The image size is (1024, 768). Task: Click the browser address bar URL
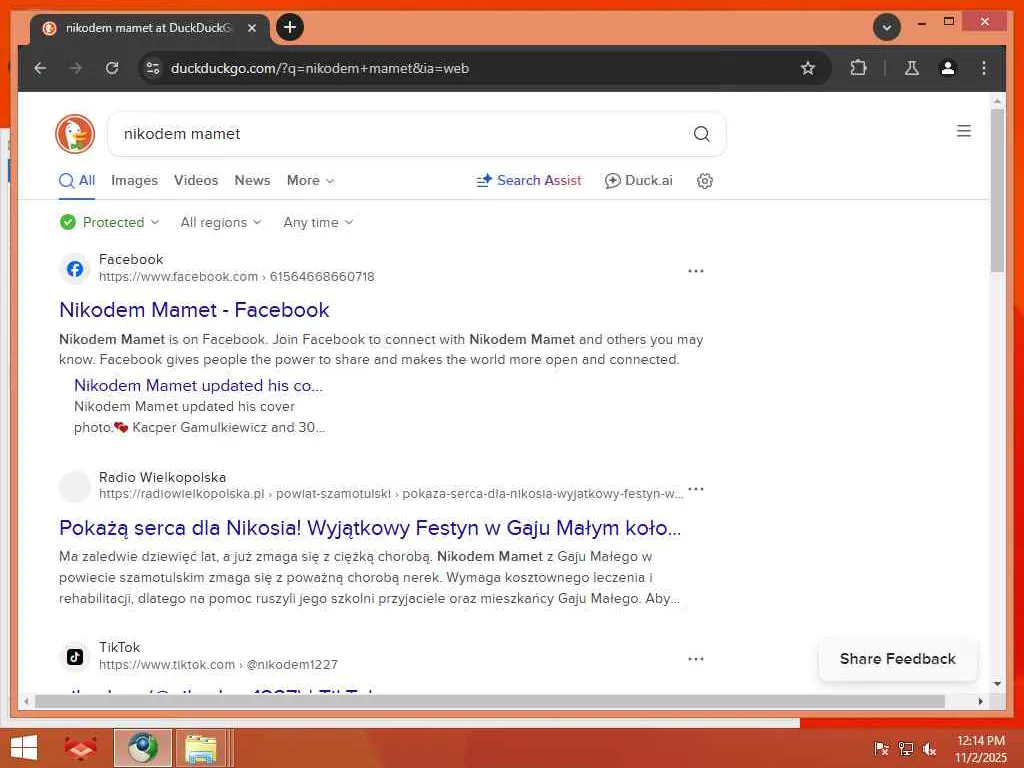click(319, 68)
